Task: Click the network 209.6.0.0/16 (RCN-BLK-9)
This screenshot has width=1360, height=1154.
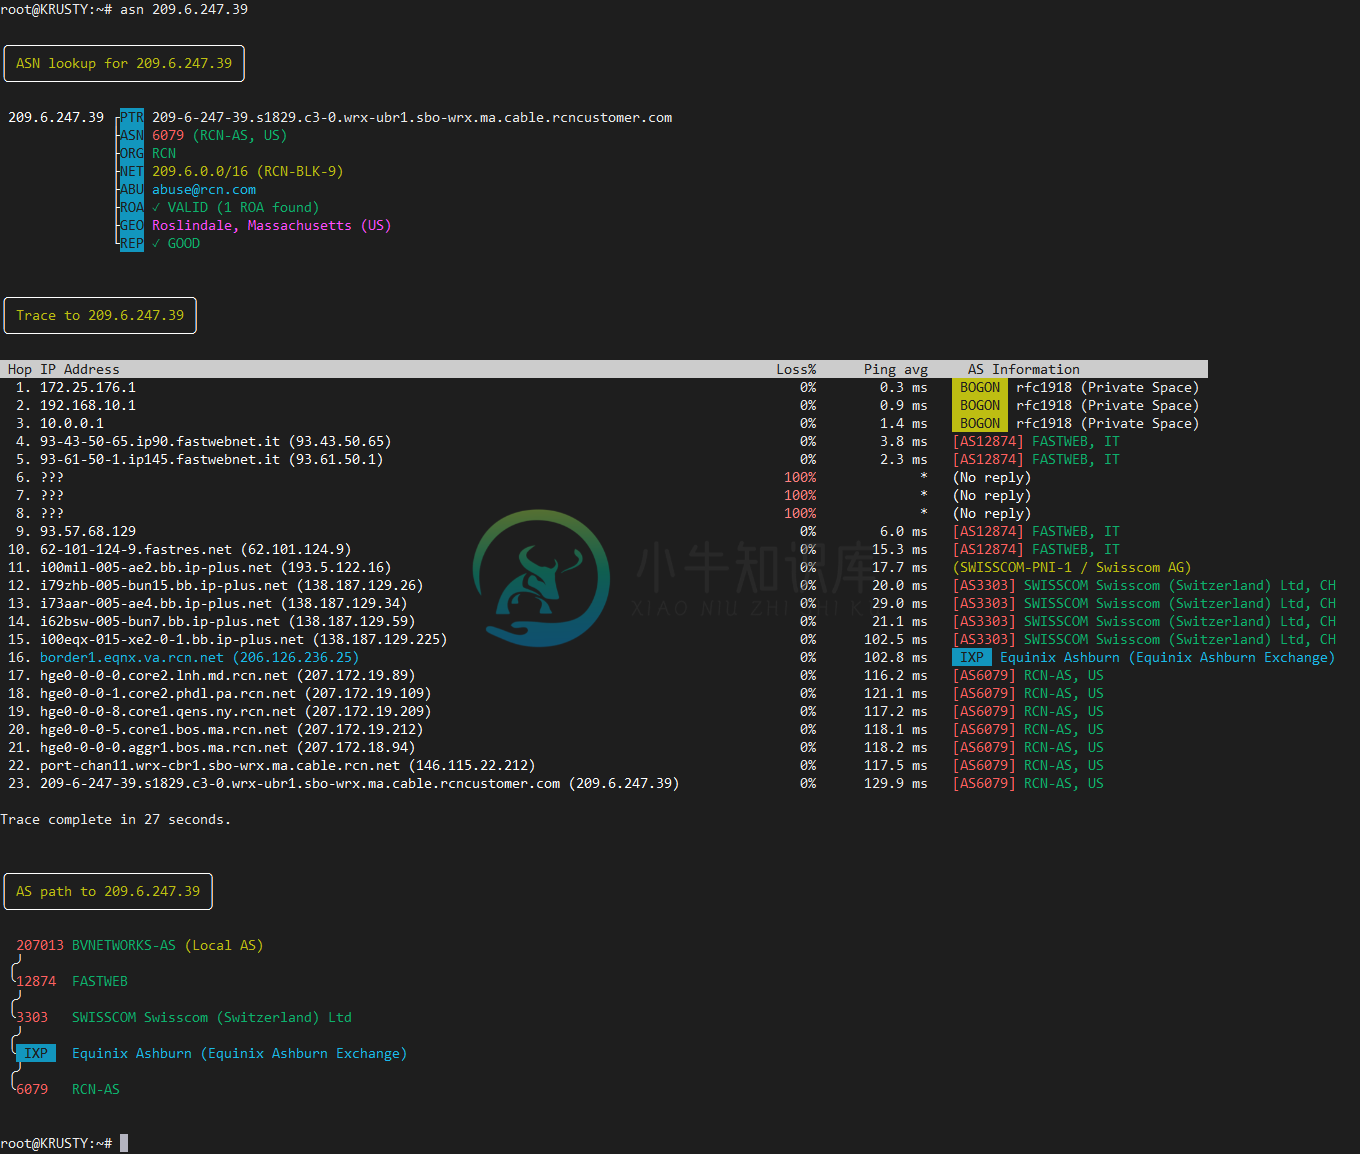Action: point(248,171)
